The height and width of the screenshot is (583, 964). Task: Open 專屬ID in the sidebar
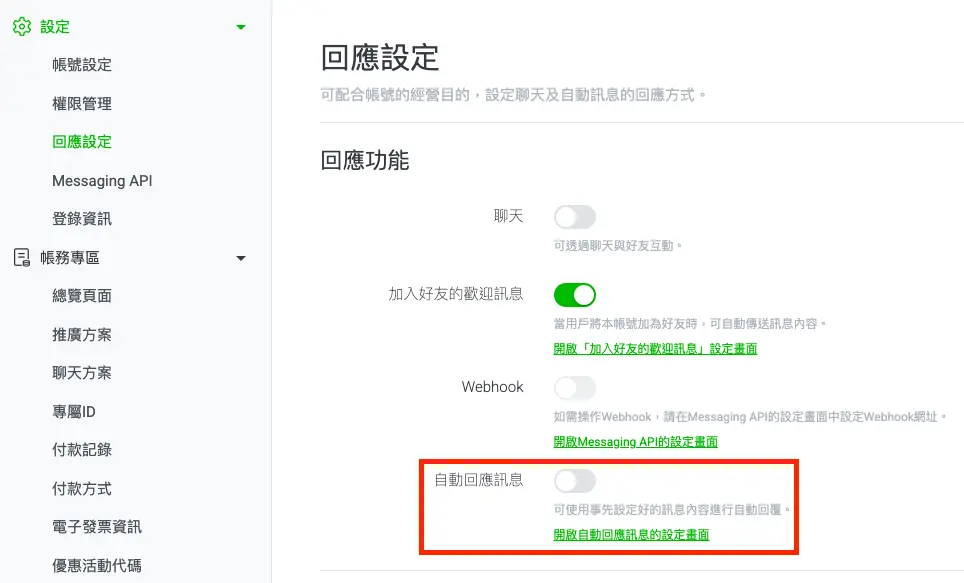point(74,411)
